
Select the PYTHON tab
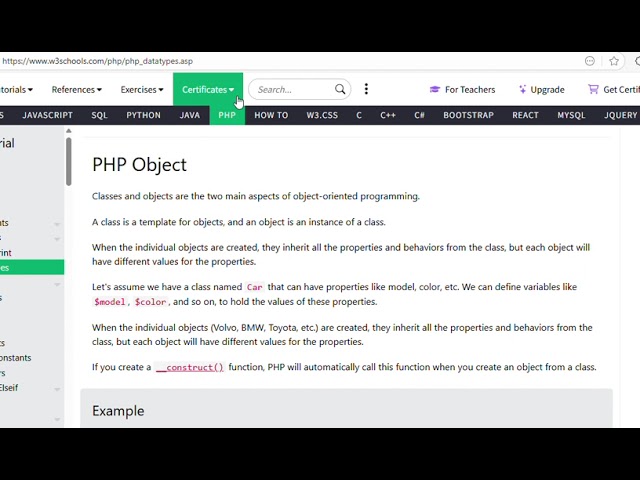[x=143, y=115]
